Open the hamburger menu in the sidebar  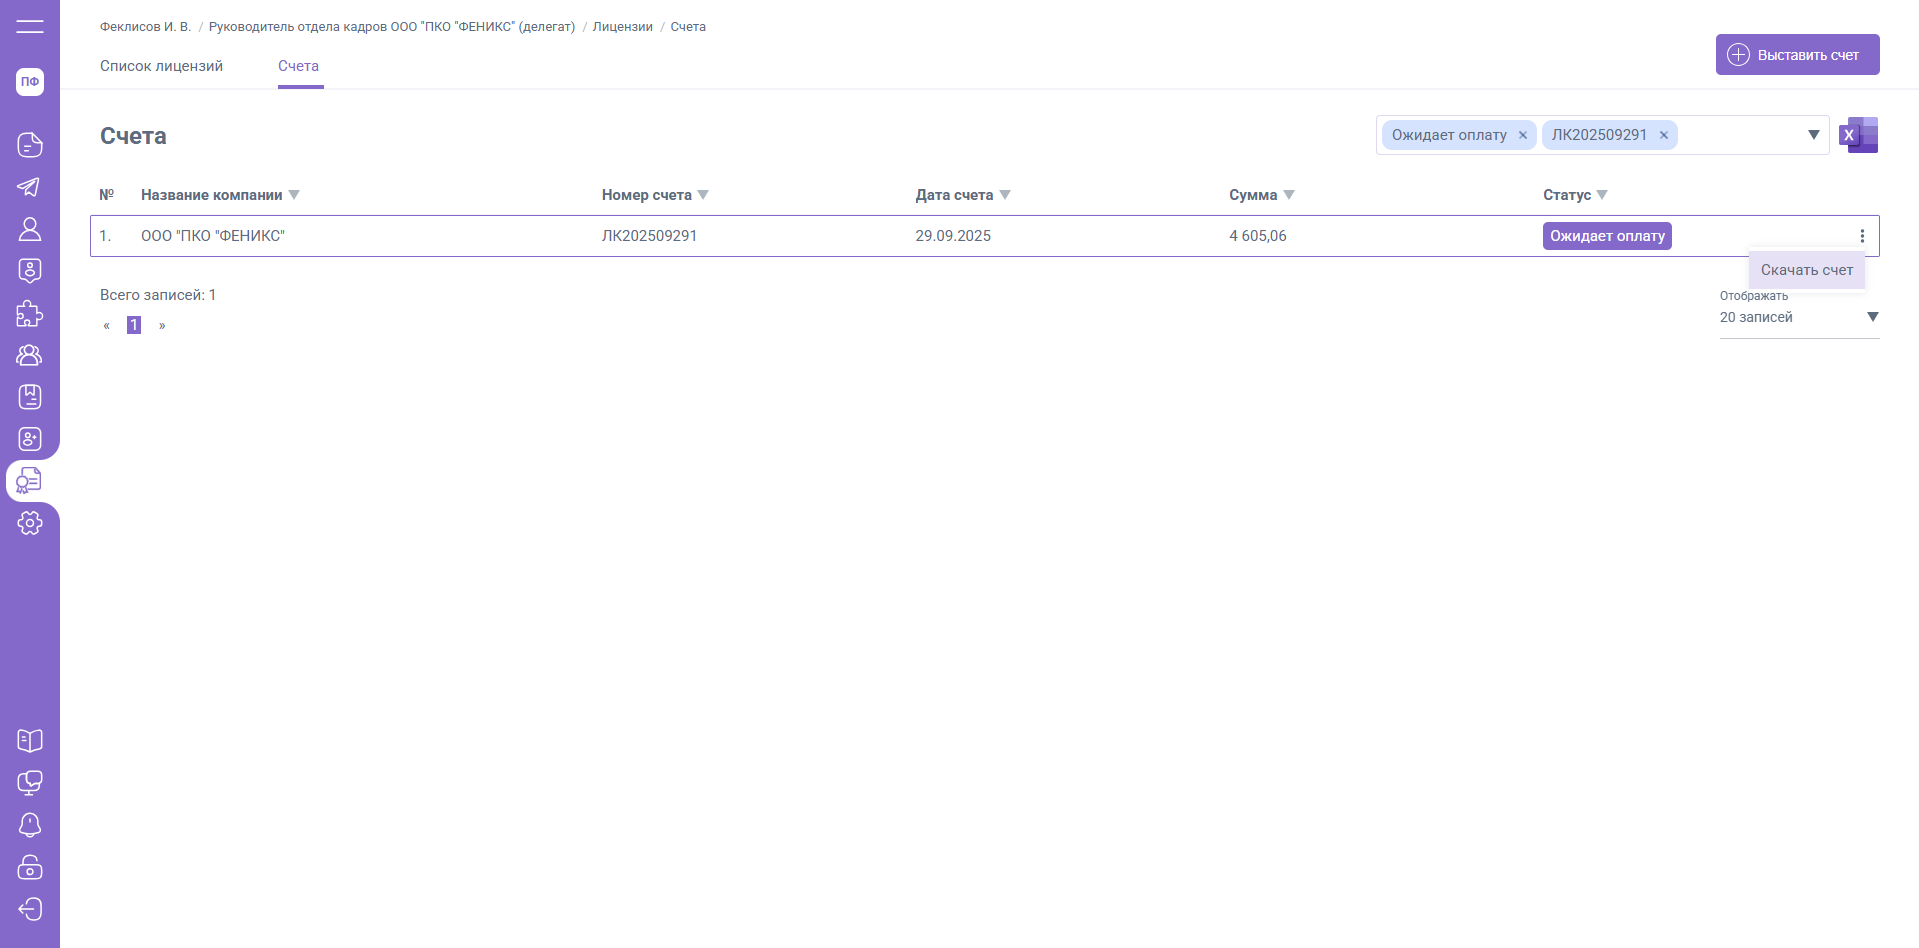30,26
